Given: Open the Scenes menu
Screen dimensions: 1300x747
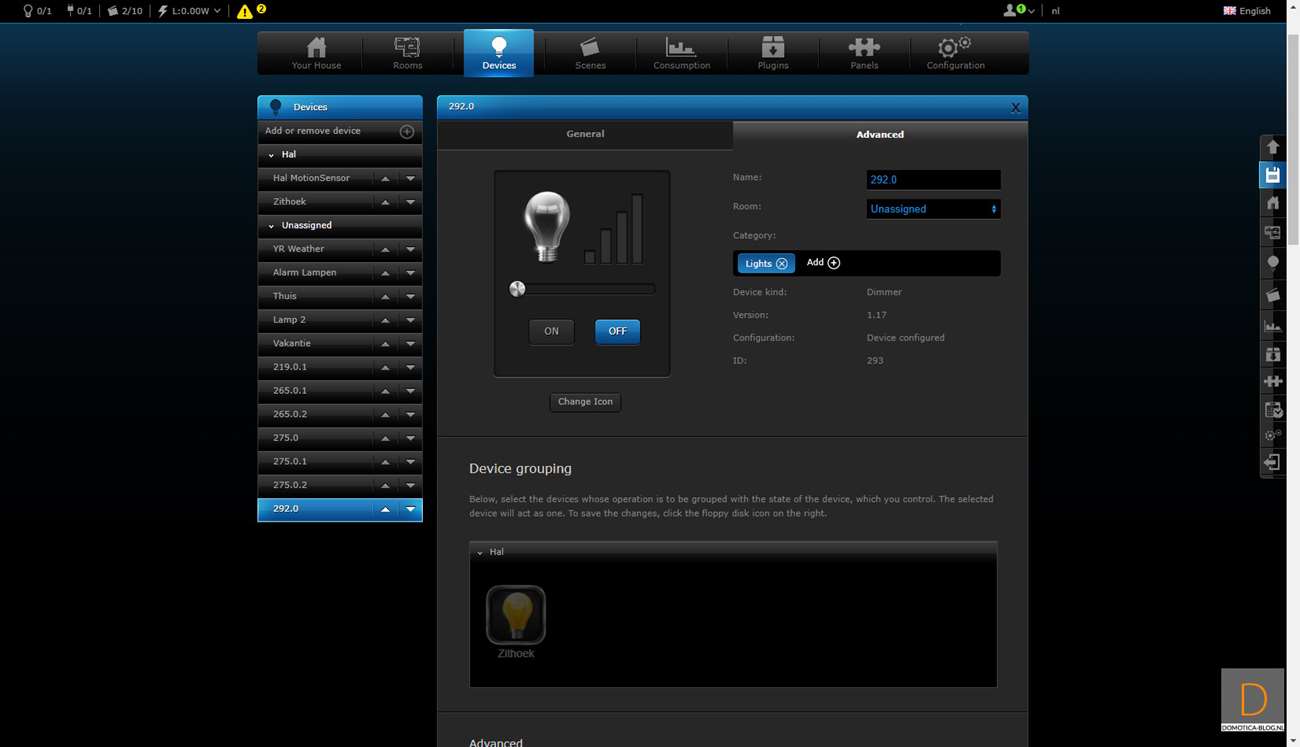Looking at the screenshot, I should 590,52.
